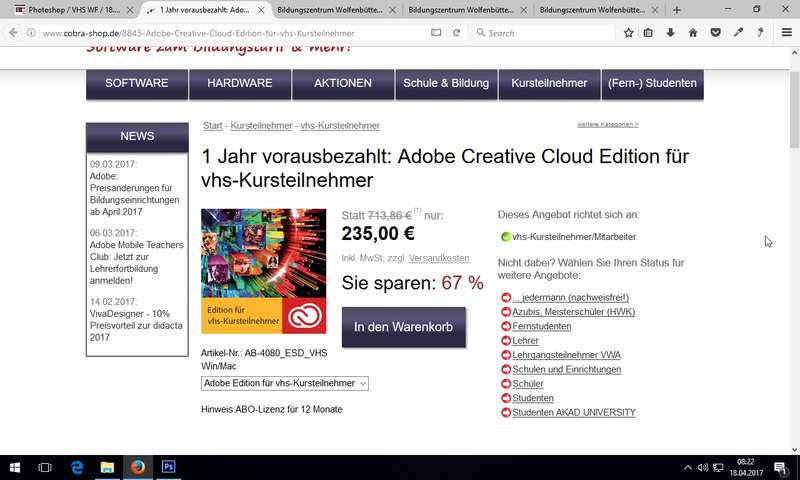Reload the current page
The image size is (800, 480).
457,33
